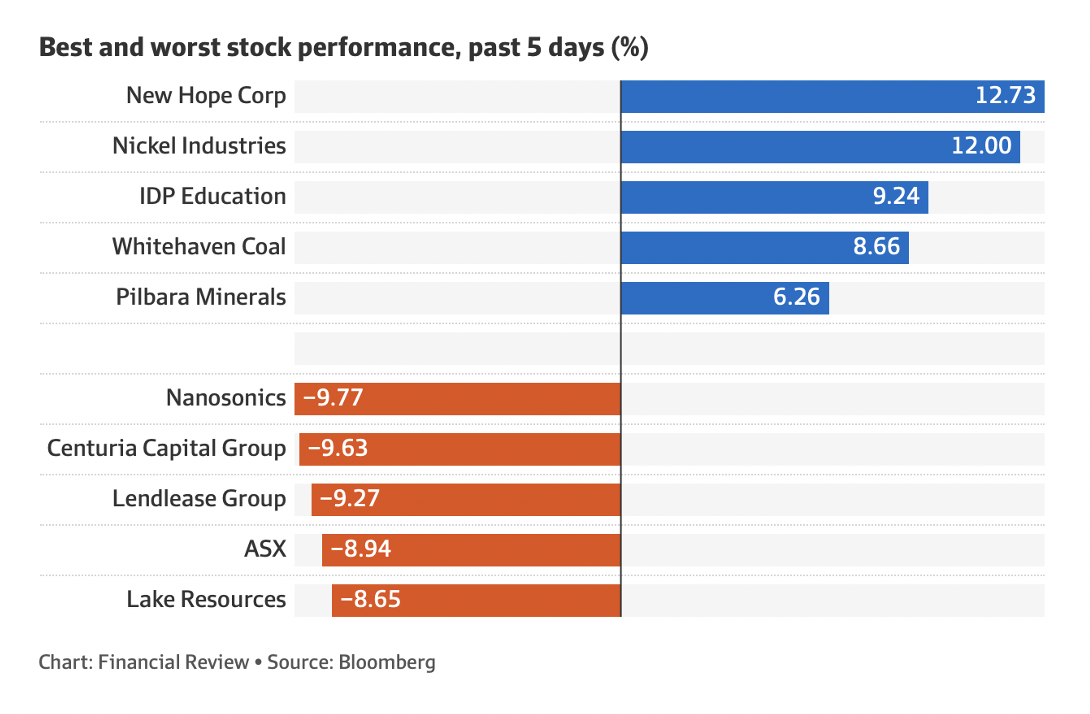Click the Chart: Financial Review credit
Viewport: 1090px width, 714px height.
click(143, 662)
